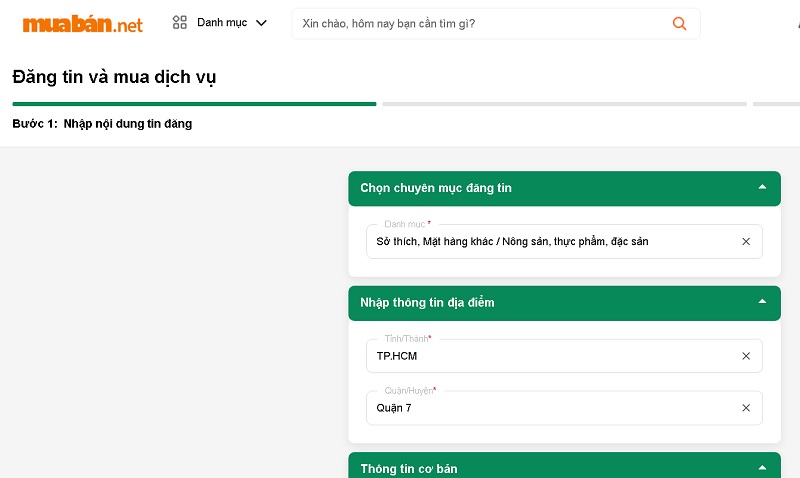Viewport: 800px width, 478px height.
Task: Type in the search box placeholder
Action: [x=480, y=23]
